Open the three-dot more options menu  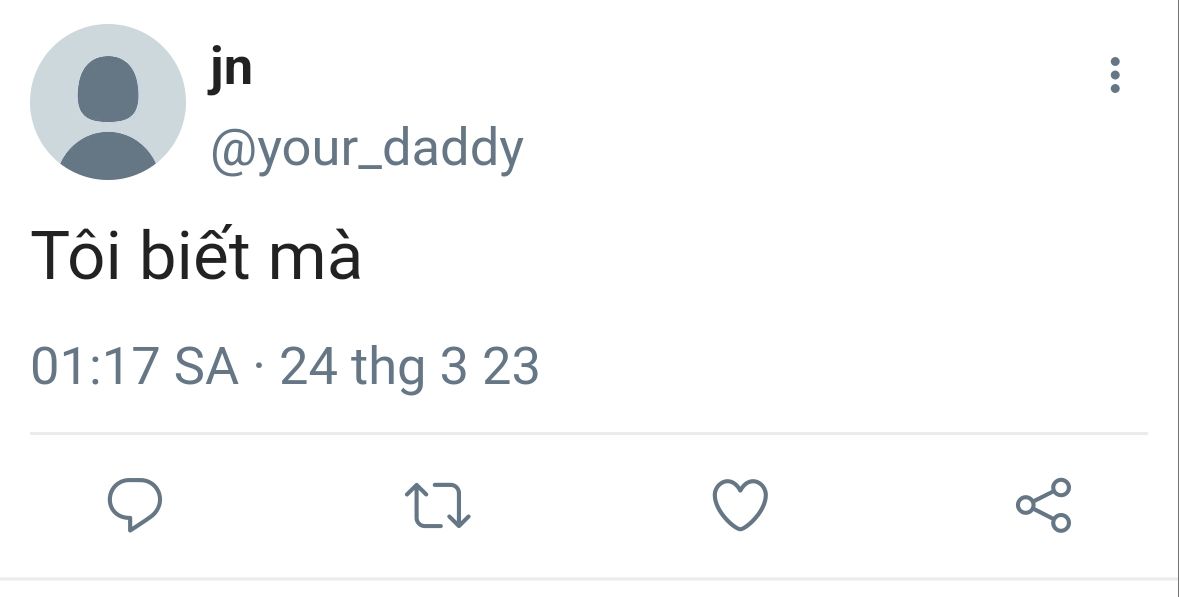1115,76
